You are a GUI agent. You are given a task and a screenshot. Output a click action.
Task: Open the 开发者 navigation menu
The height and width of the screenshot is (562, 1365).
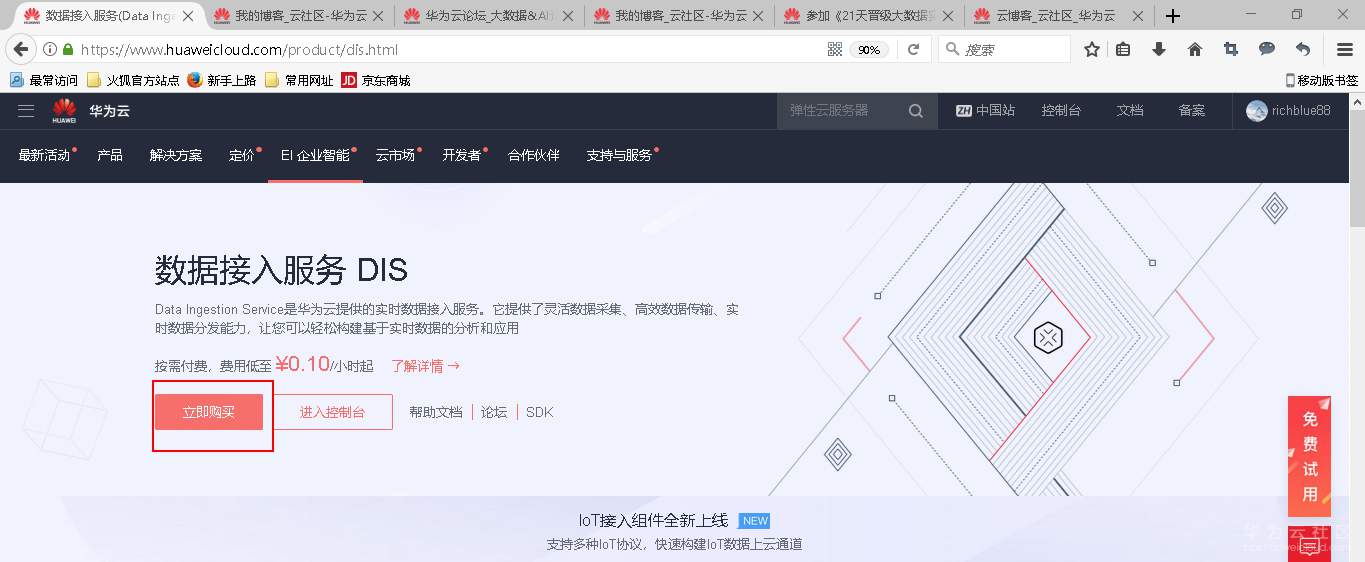pyautogui.click(x=462, y=155)
